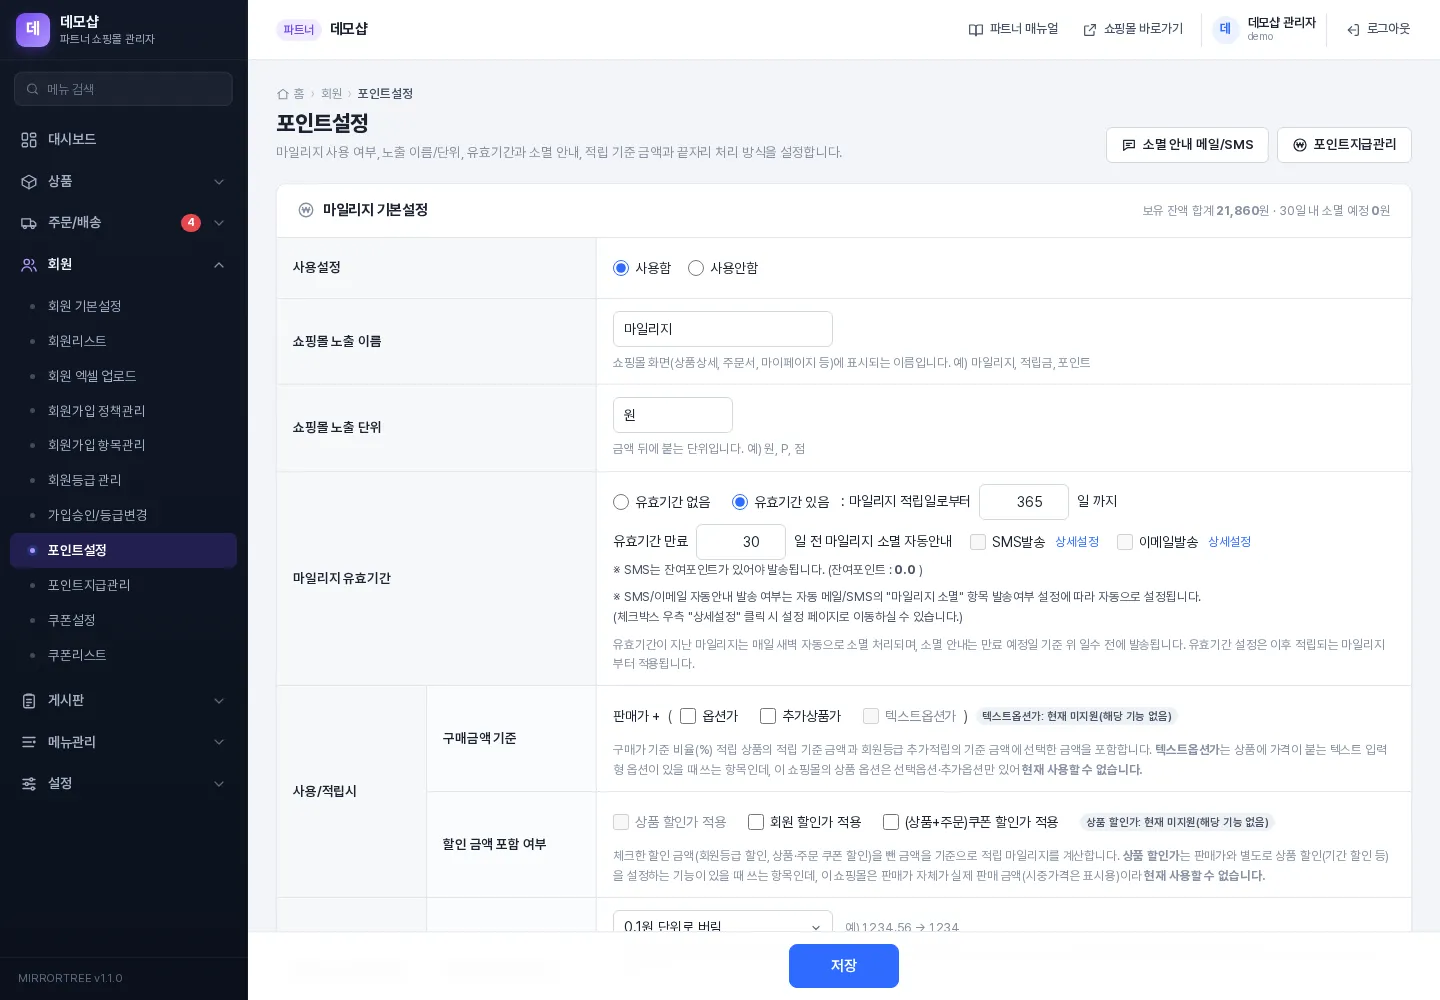Click the 설정 sliders icon
The image size is (1440, 1000).
[x=29, y=784]
